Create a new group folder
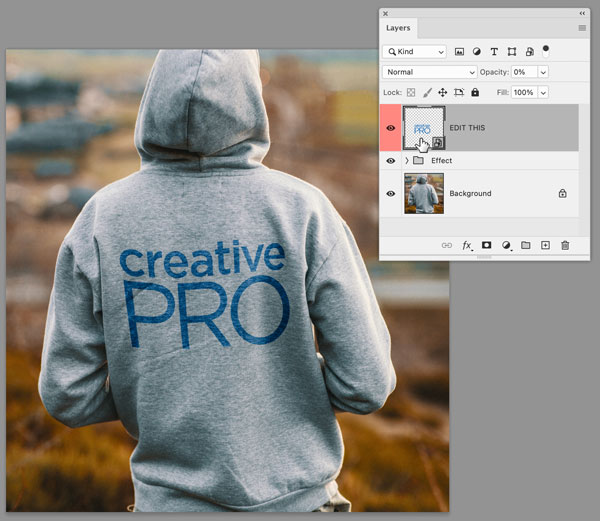This screenshot has height=521, width=600. pos(526,245)
